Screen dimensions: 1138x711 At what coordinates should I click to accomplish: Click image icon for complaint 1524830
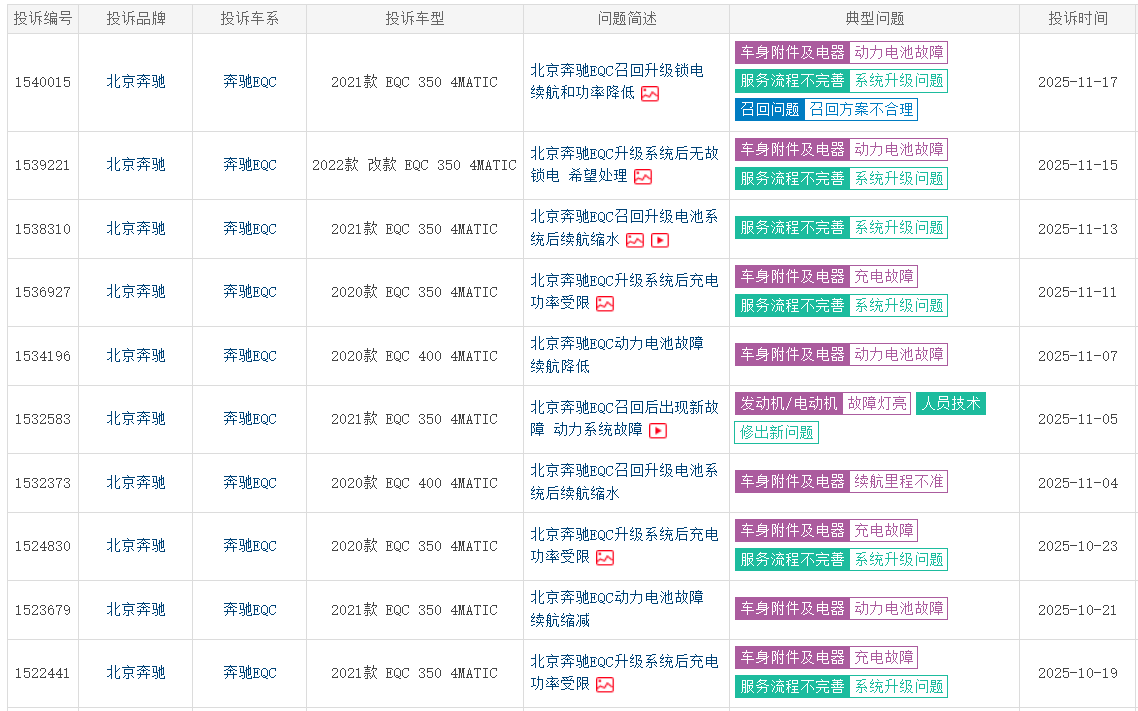605,557
